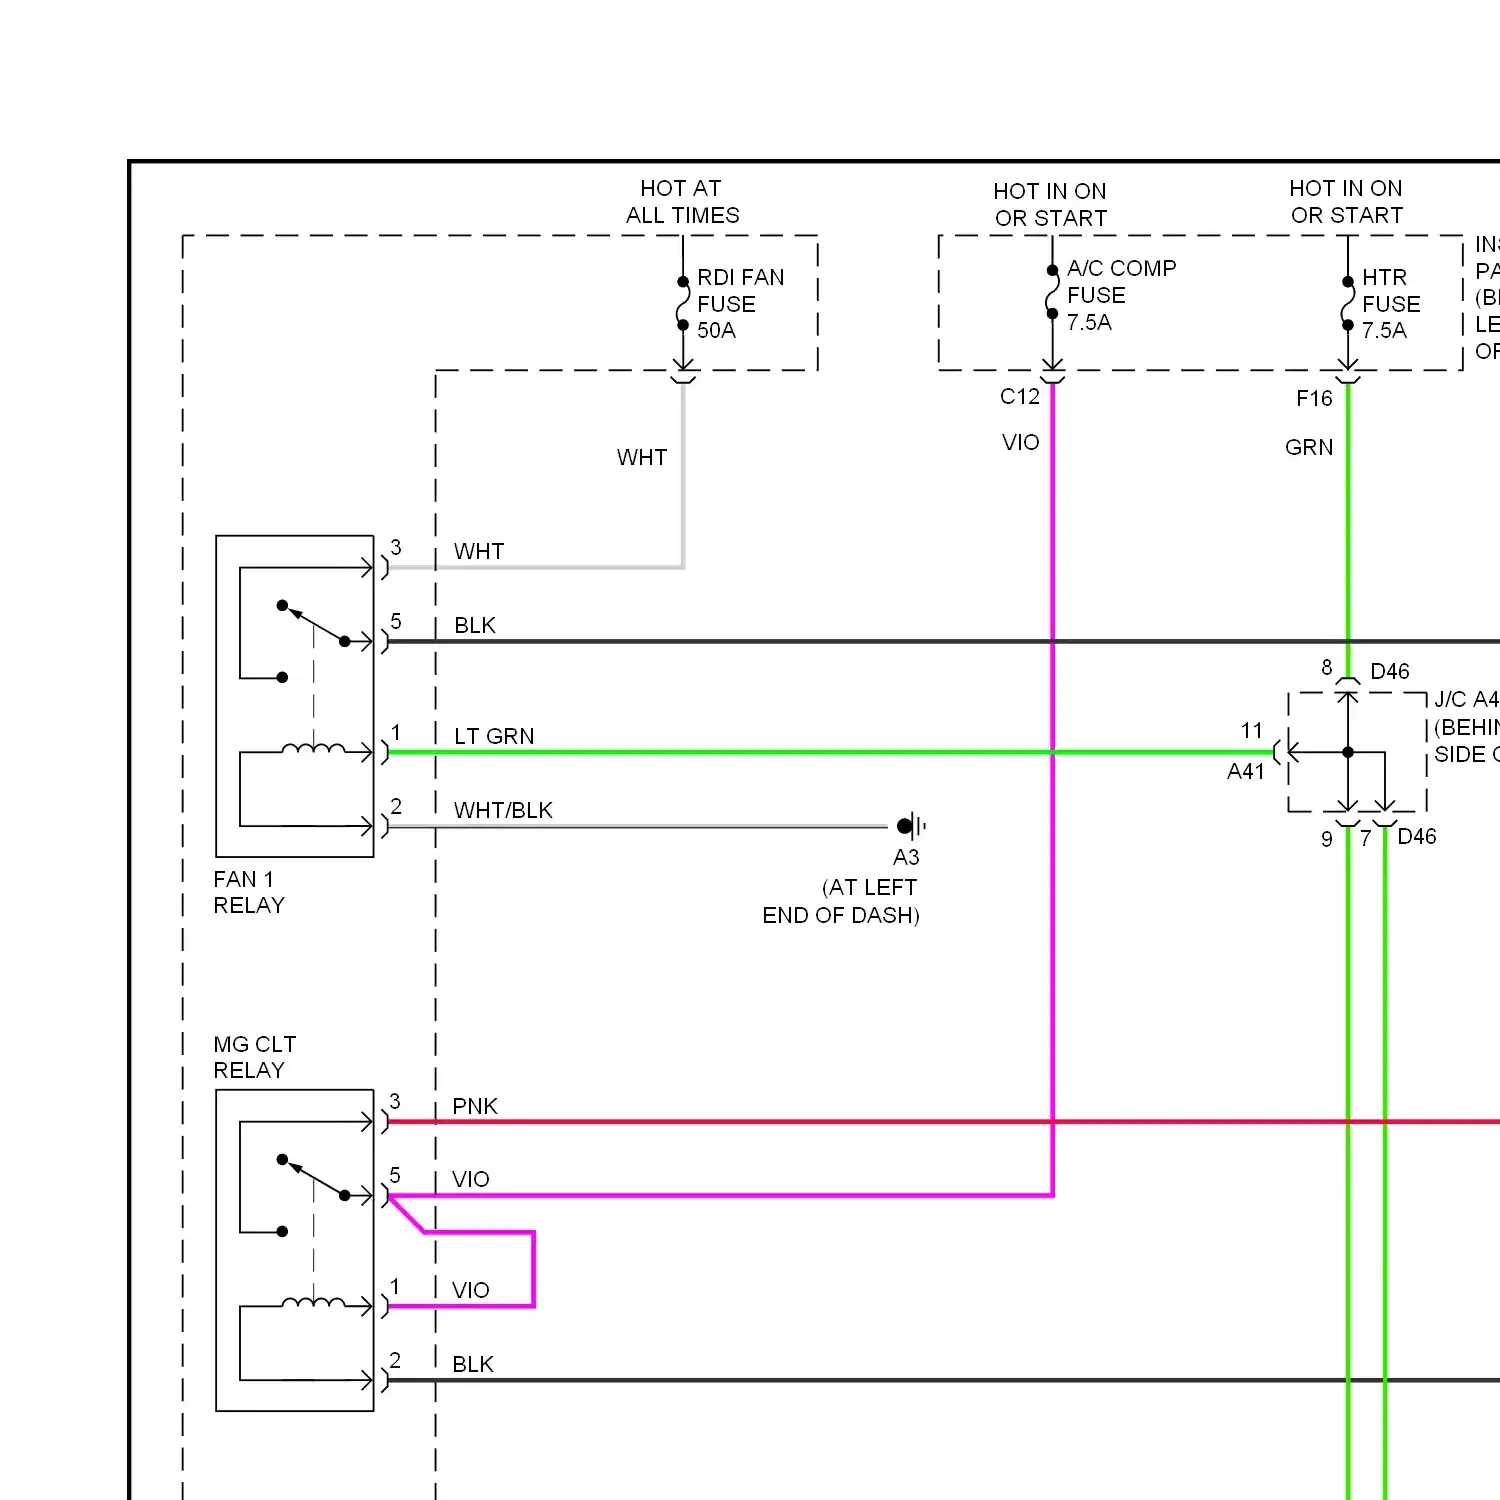Select the A3 ground point label
The width and height of the screenshot is (1500, 1500).
click(906, 858)
